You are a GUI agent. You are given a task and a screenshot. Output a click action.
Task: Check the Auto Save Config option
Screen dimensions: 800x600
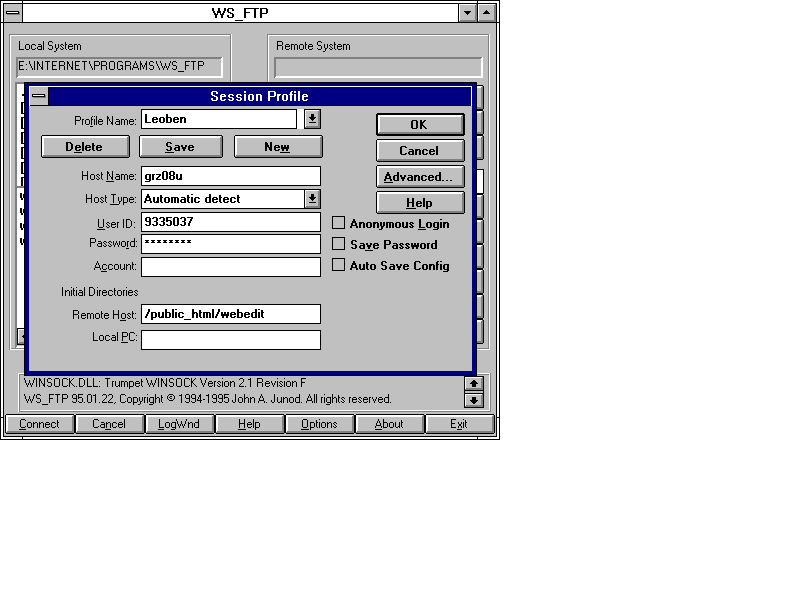[338, 265]
